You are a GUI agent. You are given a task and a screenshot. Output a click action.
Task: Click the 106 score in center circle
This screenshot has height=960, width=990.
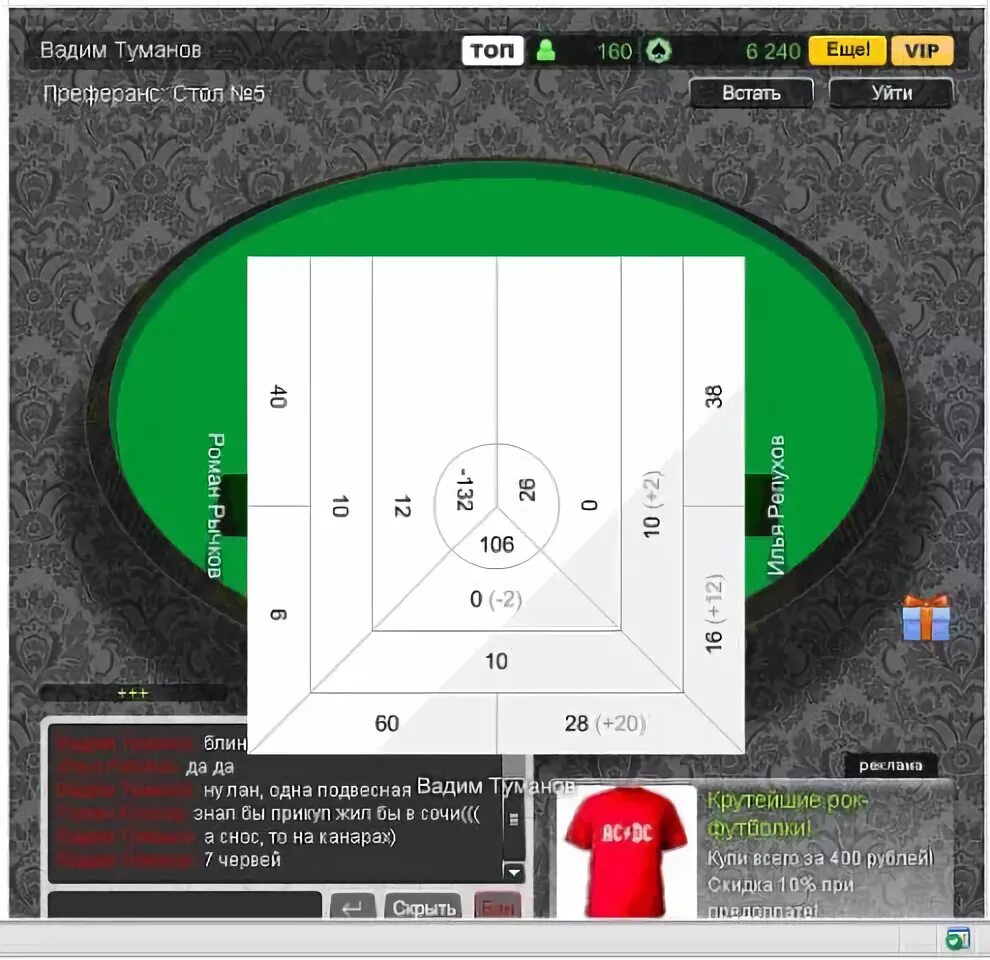click(497, 544)
